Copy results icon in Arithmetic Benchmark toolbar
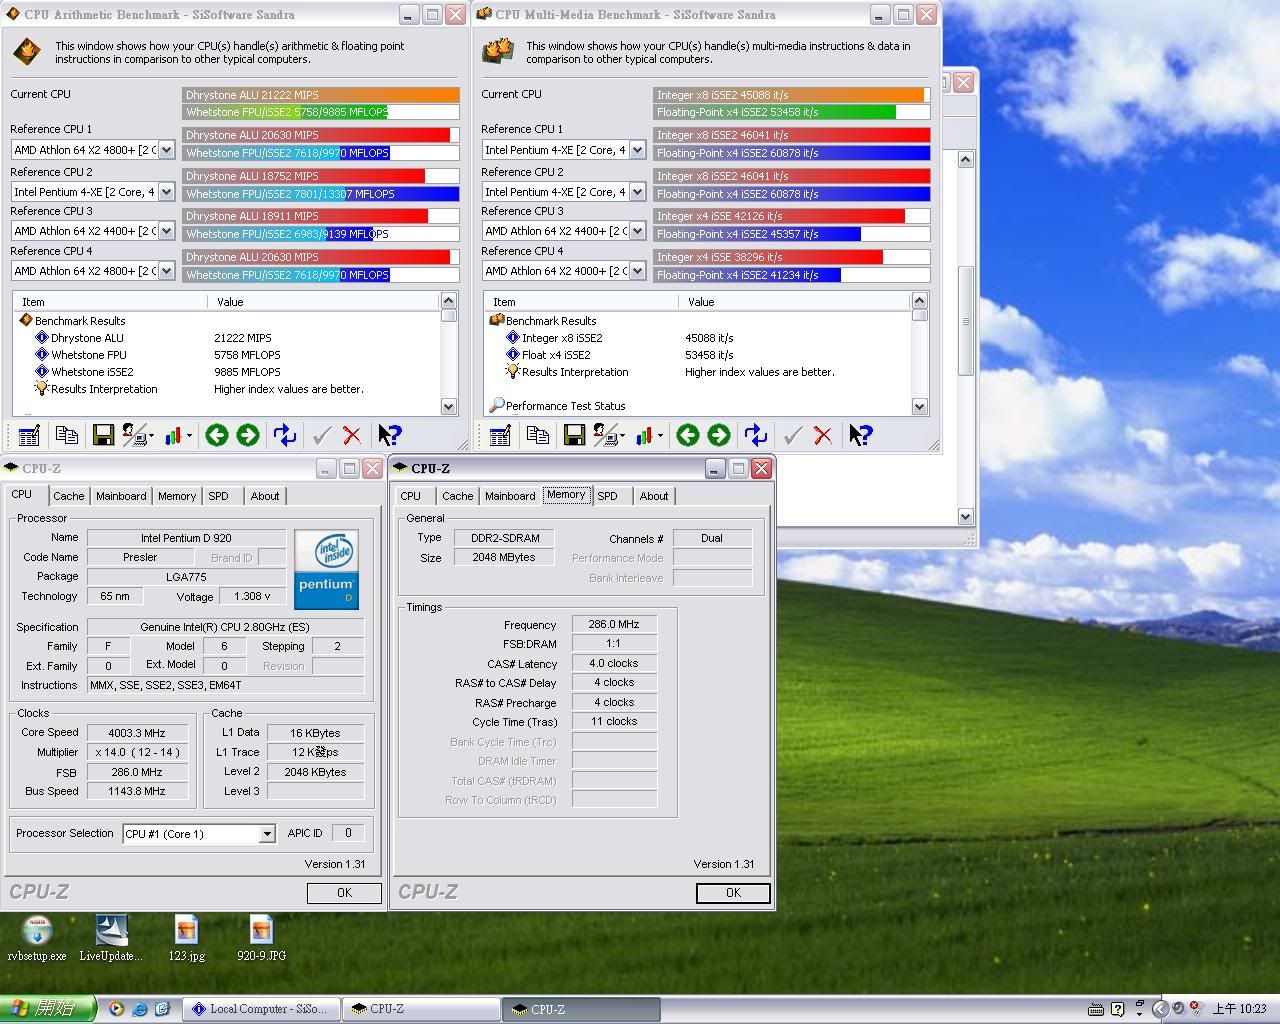The height and width of the screenshot is (1024, 1280). coord(67,435)
